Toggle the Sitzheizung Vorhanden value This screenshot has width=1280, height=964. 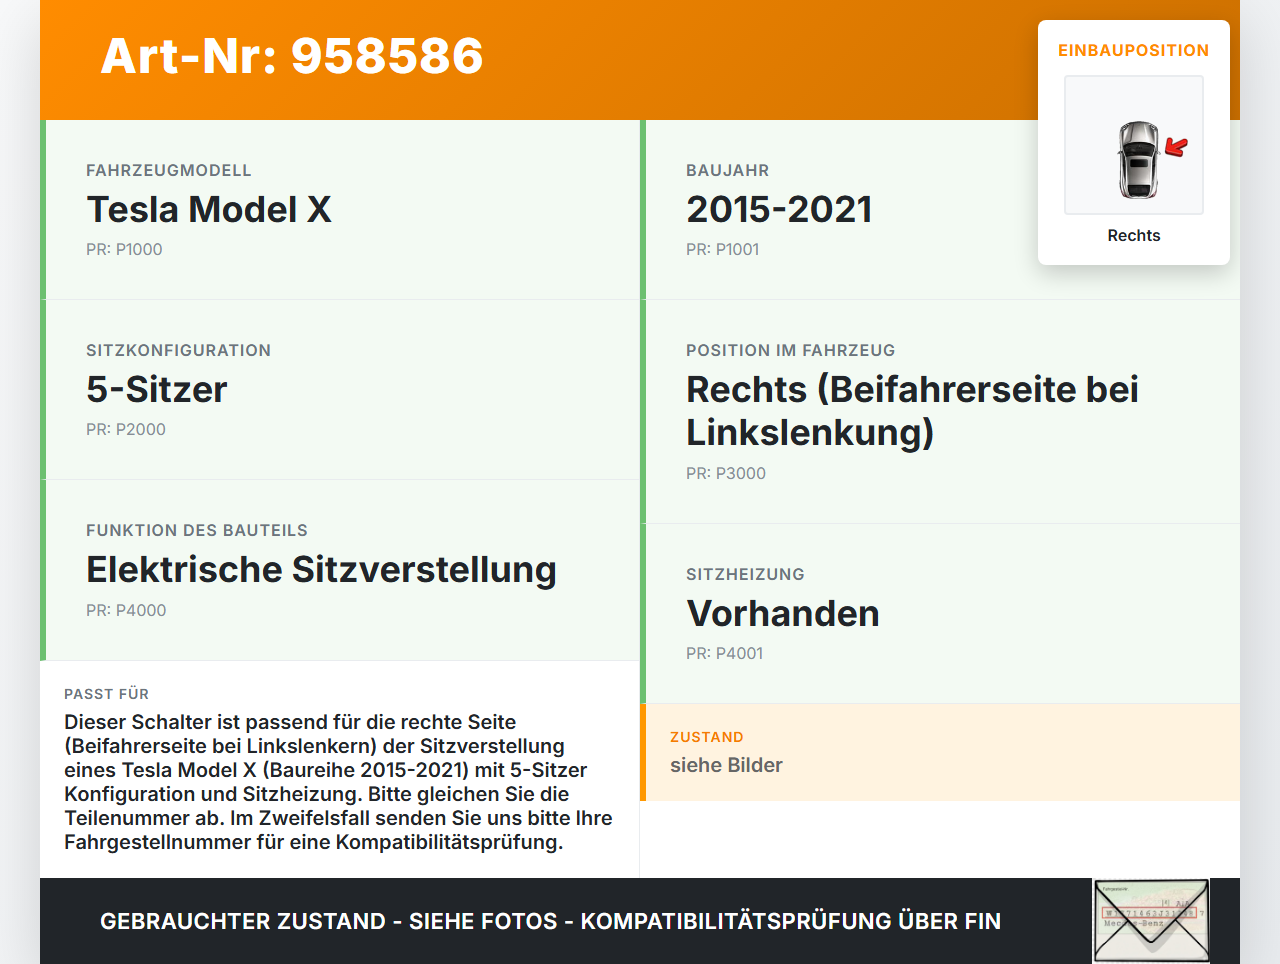[782, 613]
